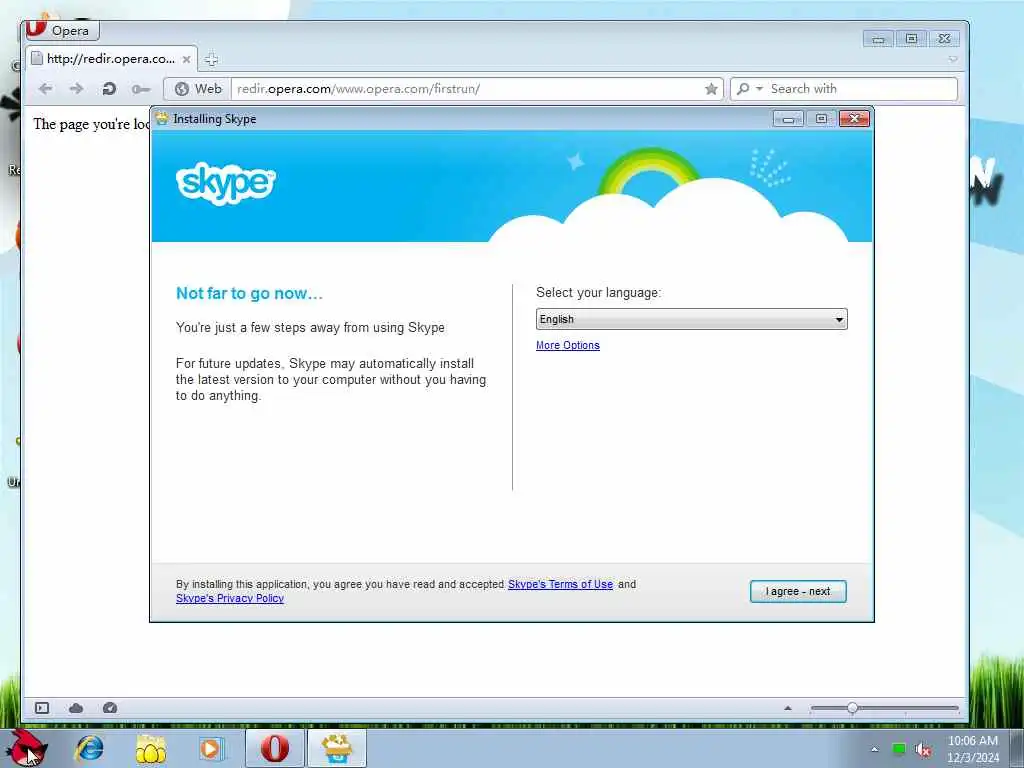Open the Opera password wand key icon
This screenshot has width=1024, height=768.
pos(140,89)
